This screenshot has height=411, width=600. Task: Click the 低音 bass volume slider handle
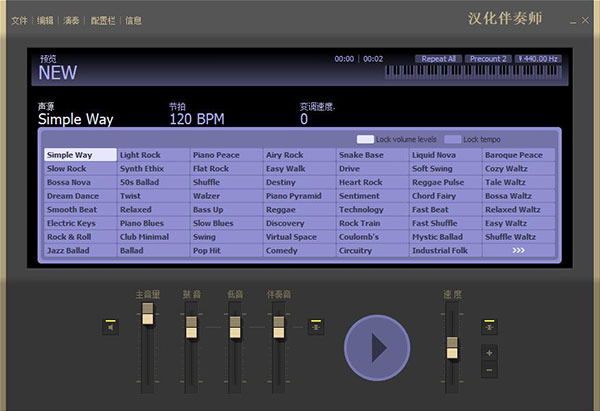pyautogui.click(x=235, y=327)
